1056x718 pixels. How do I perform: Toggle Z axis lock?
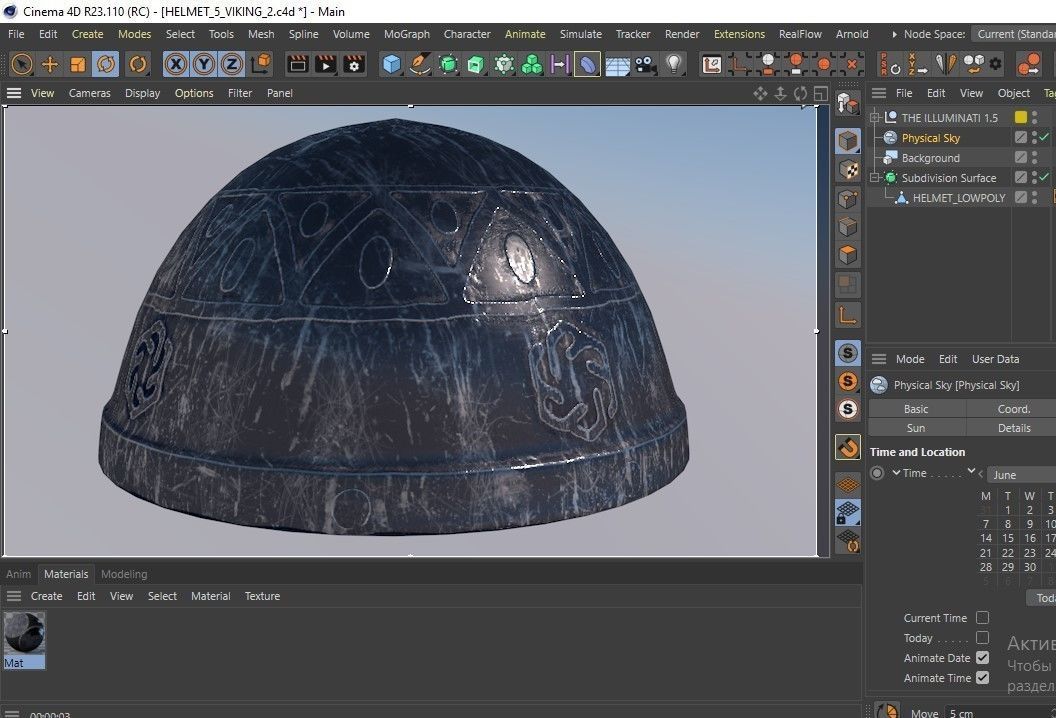point(232,64)
